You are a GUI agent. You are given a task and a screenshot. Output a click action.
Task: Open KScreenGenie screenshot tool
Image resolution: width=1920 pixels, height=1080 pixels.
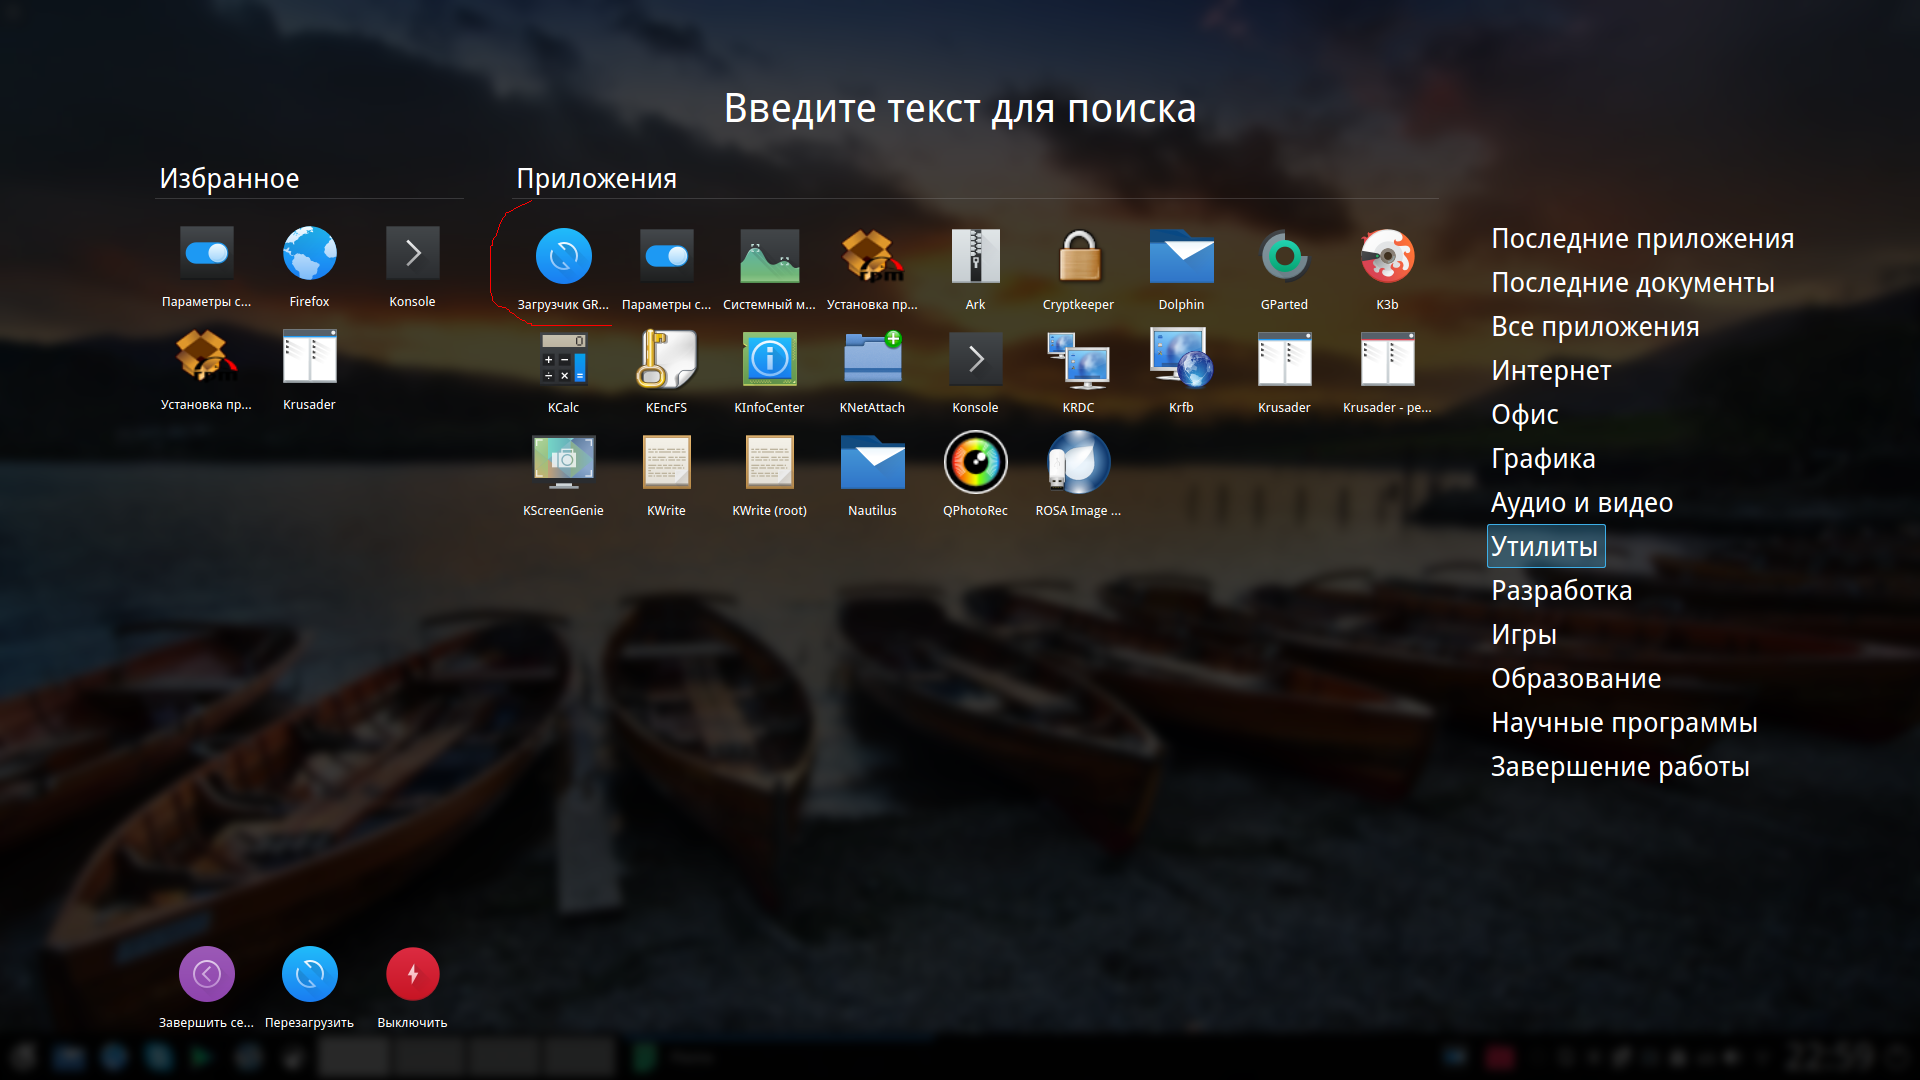tap(563, 463)
